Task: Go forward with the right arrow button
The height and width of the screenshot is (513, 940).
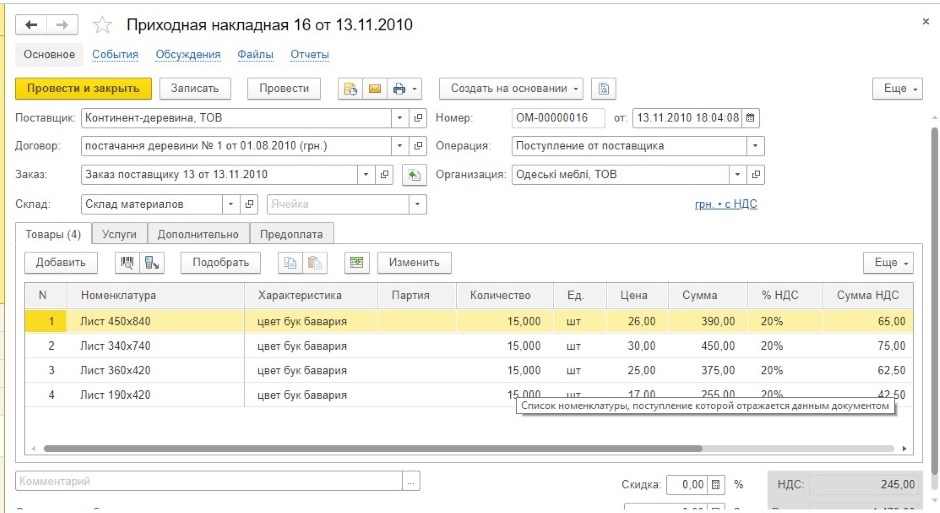Action: coord(62,25)
